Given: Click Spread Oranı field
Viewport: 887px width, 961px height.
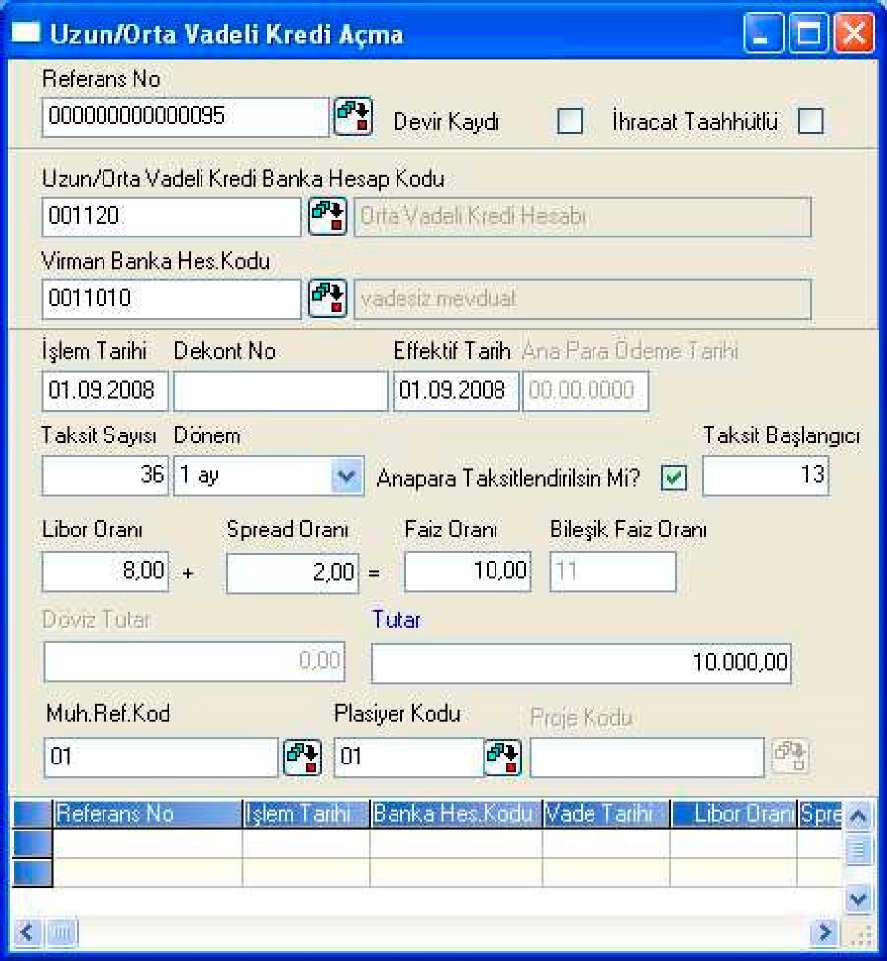Looking at the screenshot, I should (x=292, y=572).
